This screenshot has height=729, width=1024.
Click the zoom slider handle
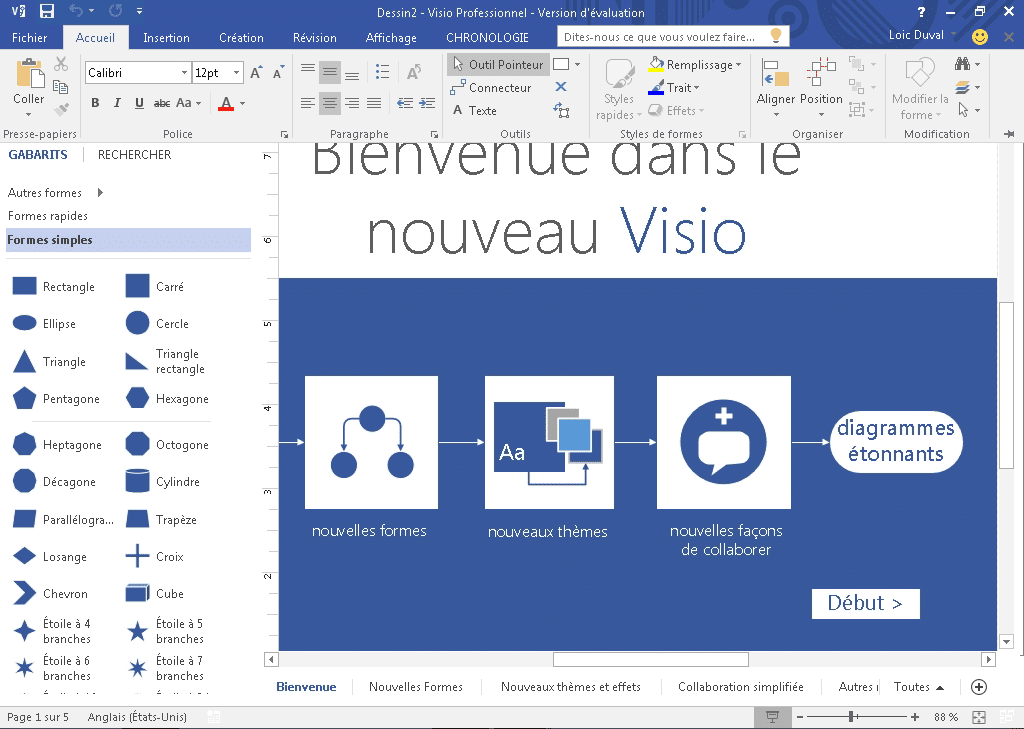tap(851, 717)
